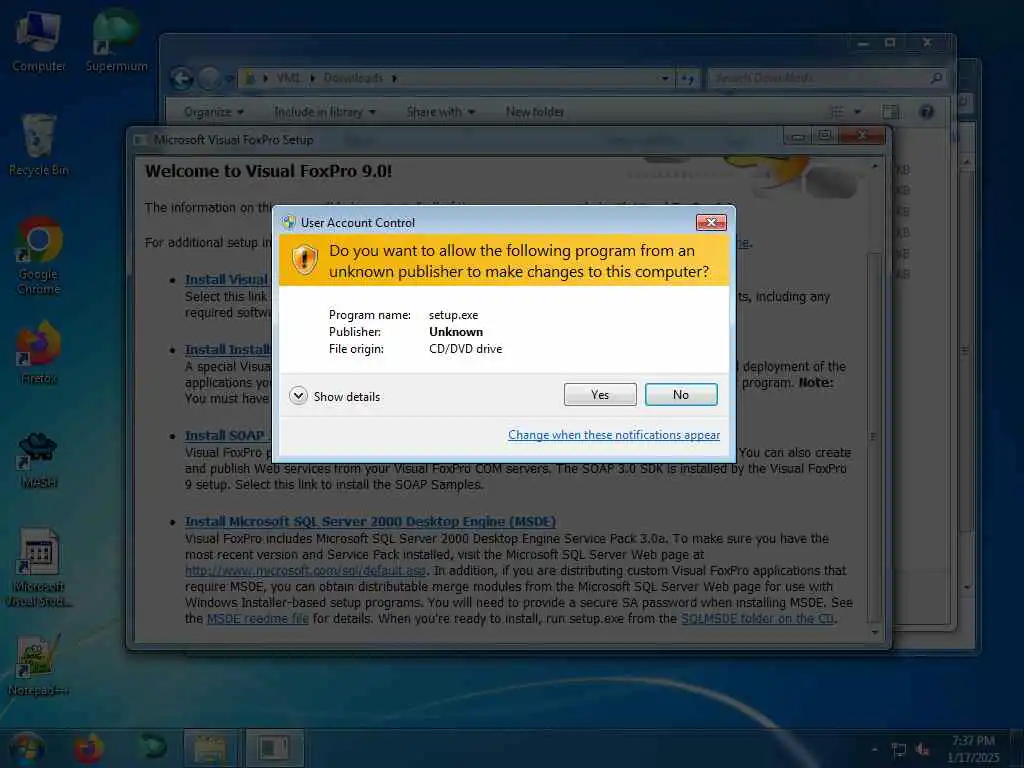Open Share with dropdown in Explorer
Screen dimensions: 1024x768
tap(441, 112)
